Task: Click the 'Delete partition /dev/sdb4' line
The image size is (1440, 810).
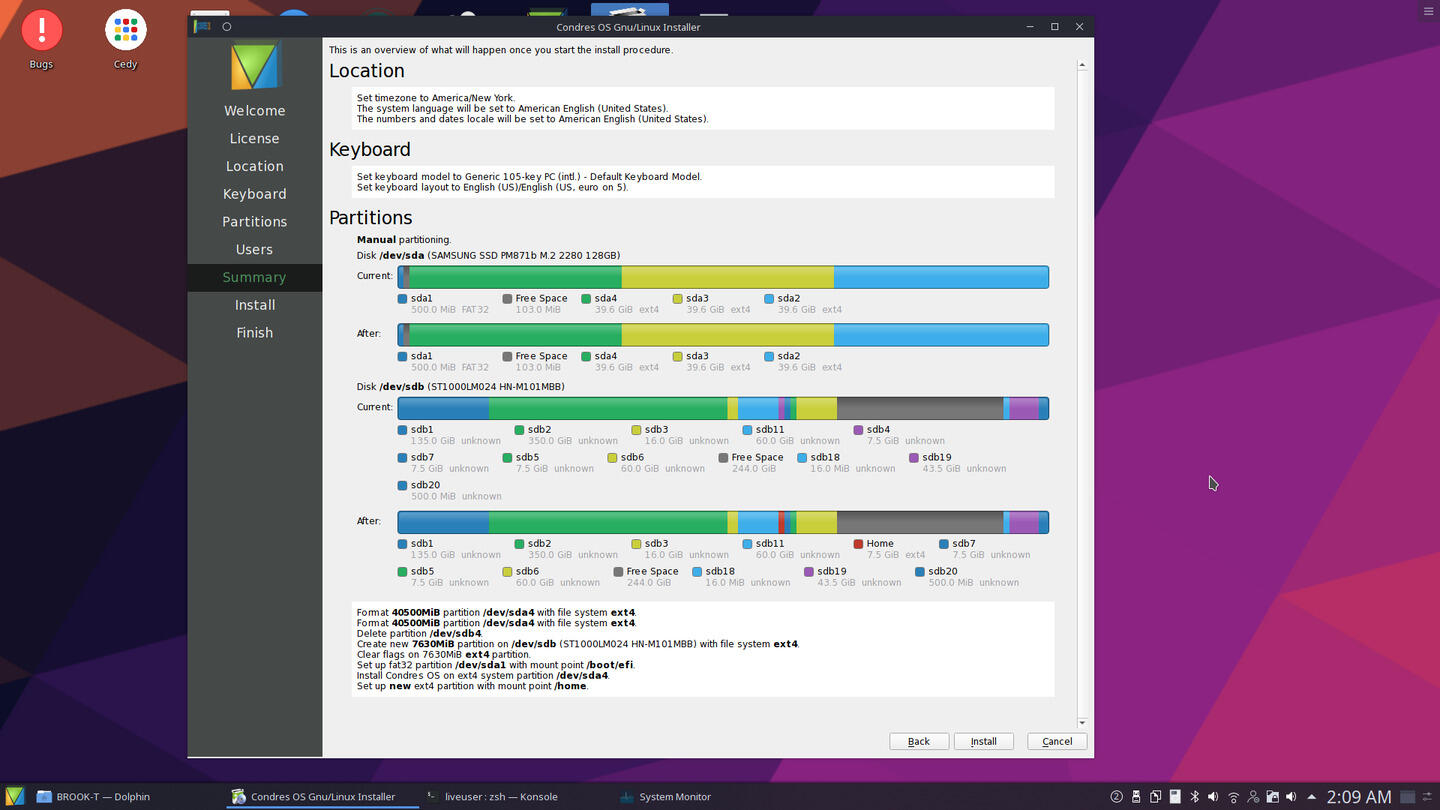Action: (419, 633)
